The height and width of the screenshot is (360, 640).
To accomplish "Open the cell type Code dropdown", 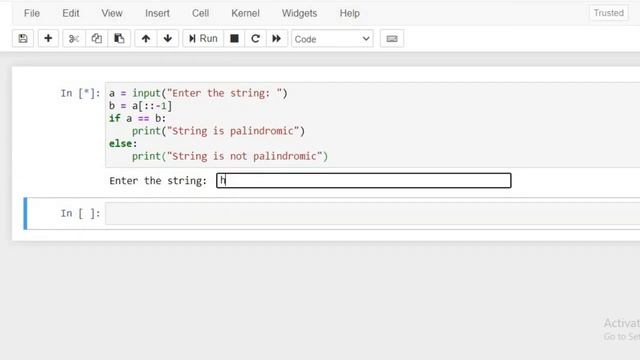I will (x=332, y=39).
